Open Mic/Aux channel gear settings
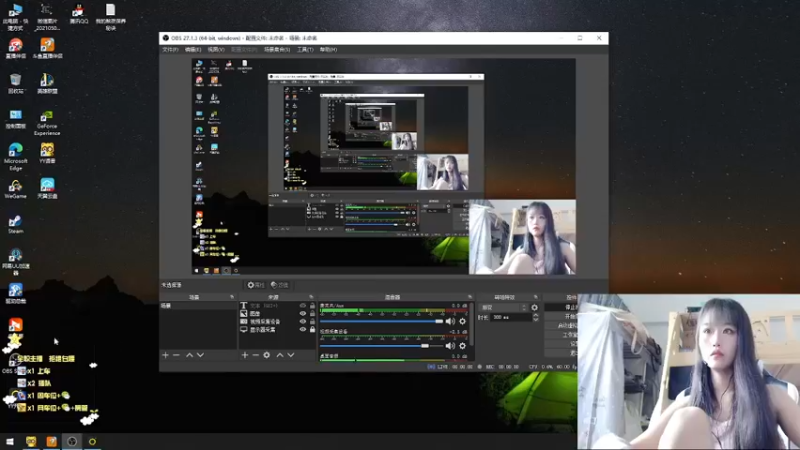This screenshot has width=800, height=450. 462,321
